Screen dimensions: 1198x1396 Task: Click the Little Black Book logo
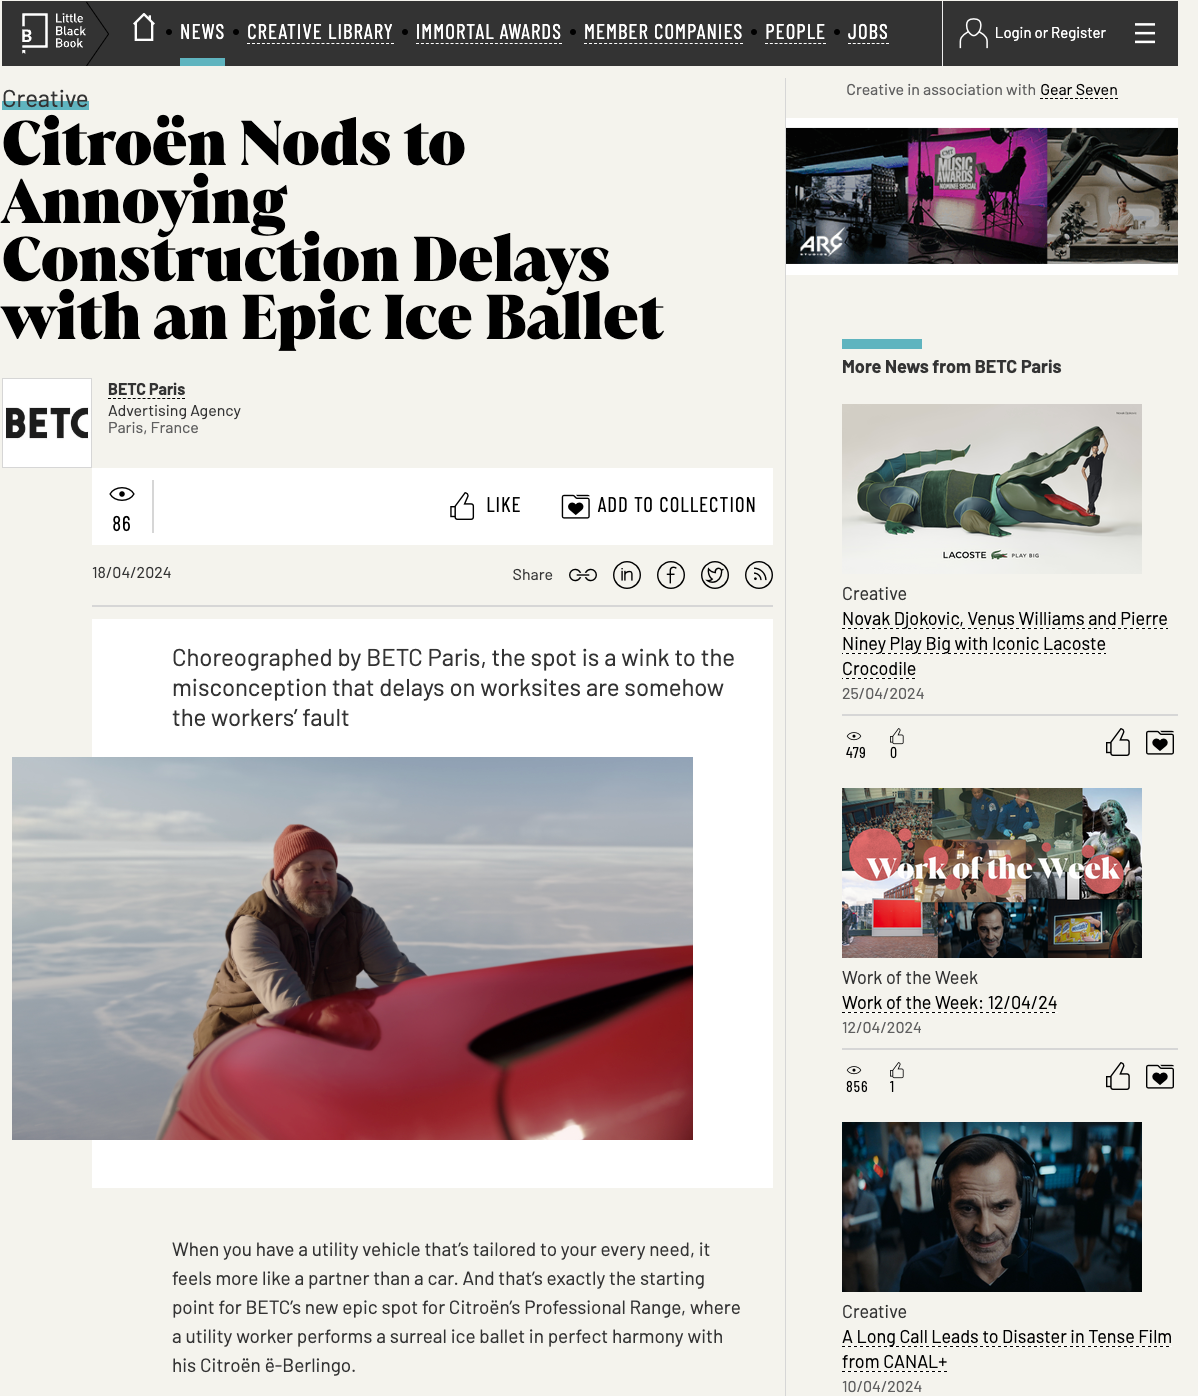click(54, 32)
